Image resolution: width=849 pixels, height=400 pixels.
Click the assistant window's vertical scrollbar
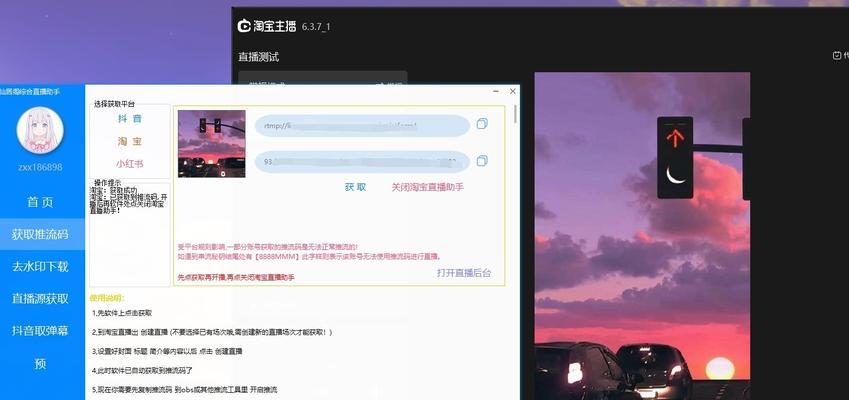tap(515, 114)
